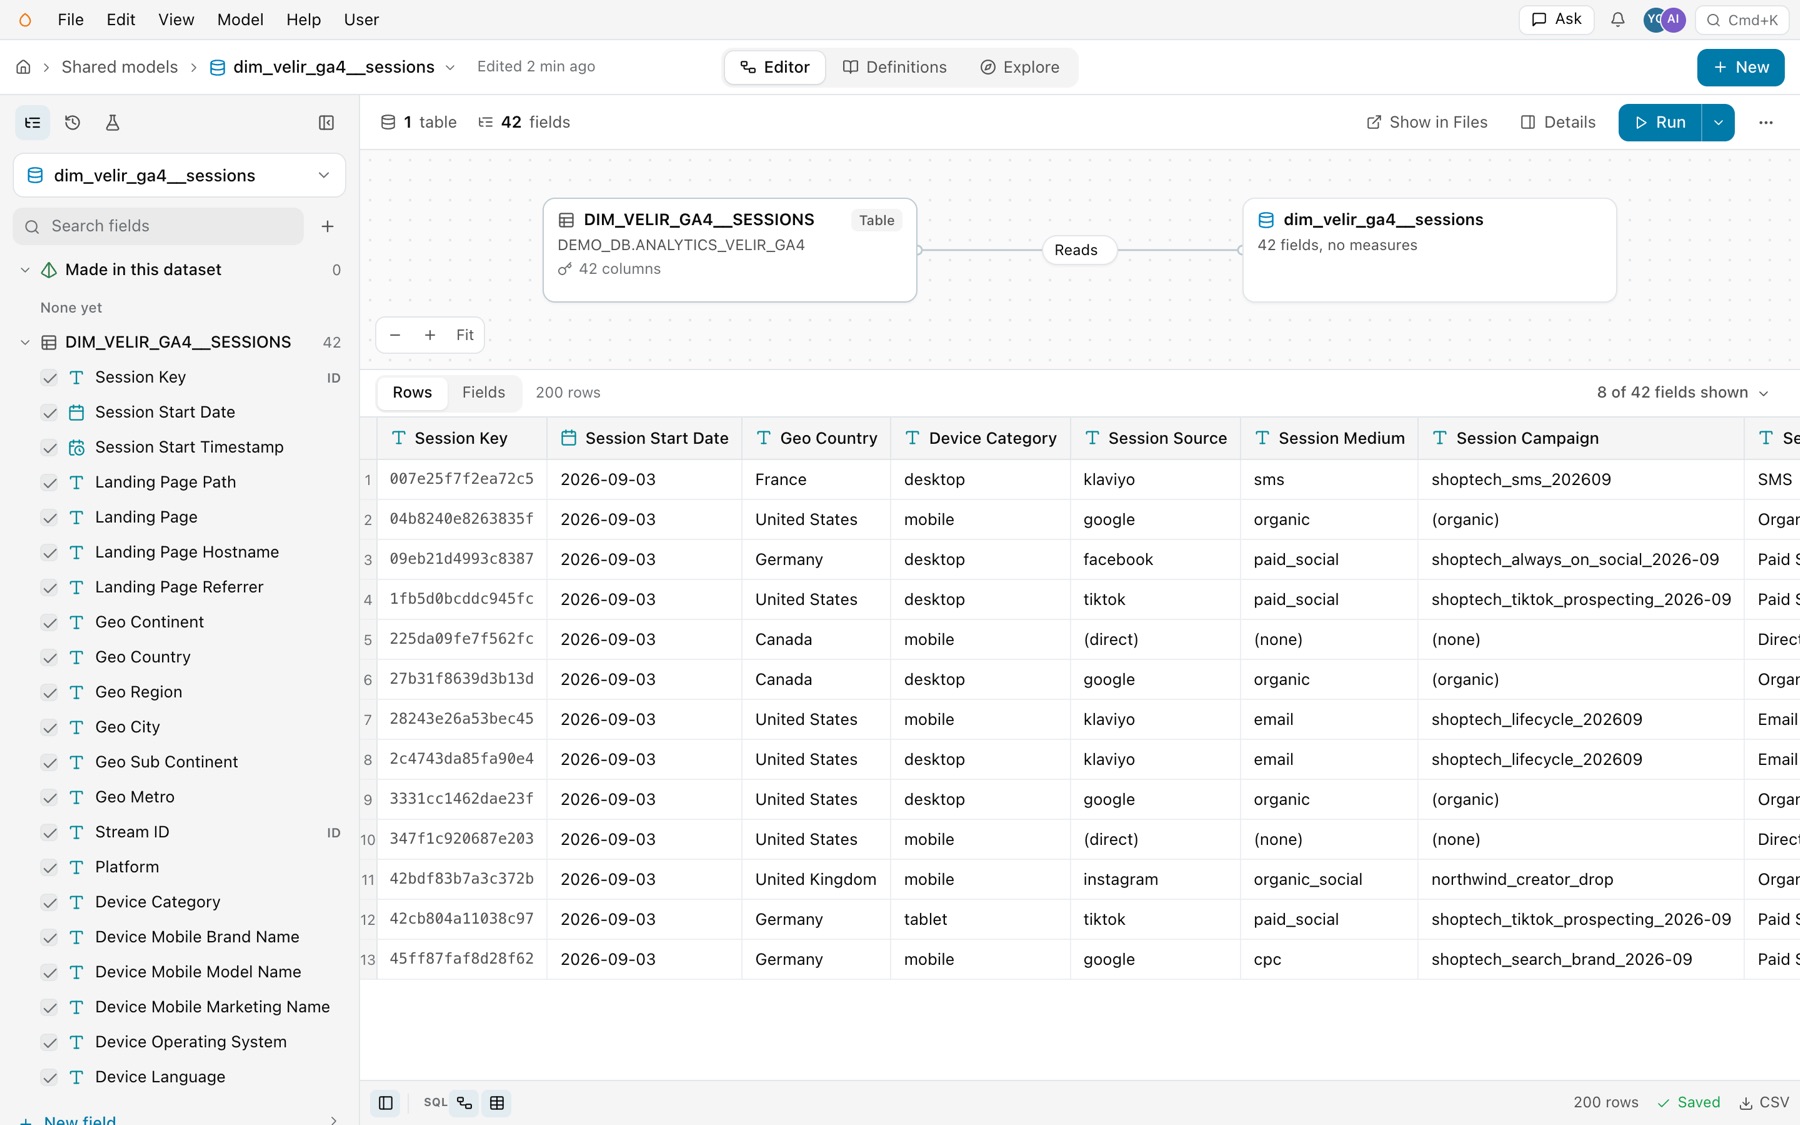Open the version history clock icon
This screenshot has width=1800, height=1125.
pyautogui.click(x=73, y=122)
